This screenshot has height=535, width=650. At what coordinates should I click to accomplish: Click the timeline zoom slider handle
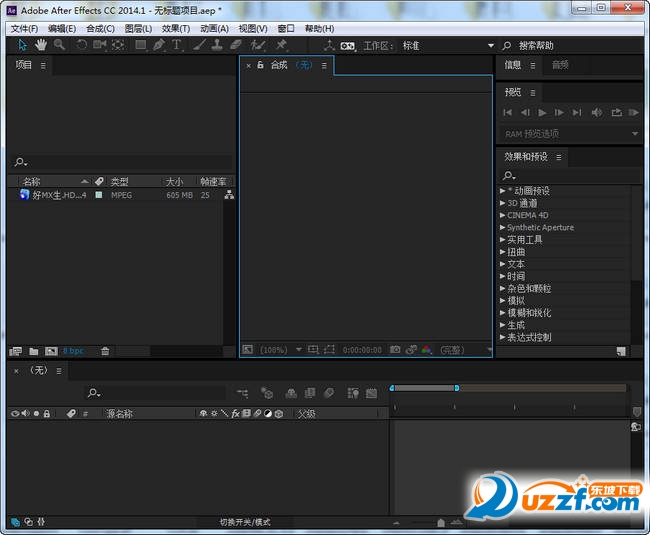441,523
